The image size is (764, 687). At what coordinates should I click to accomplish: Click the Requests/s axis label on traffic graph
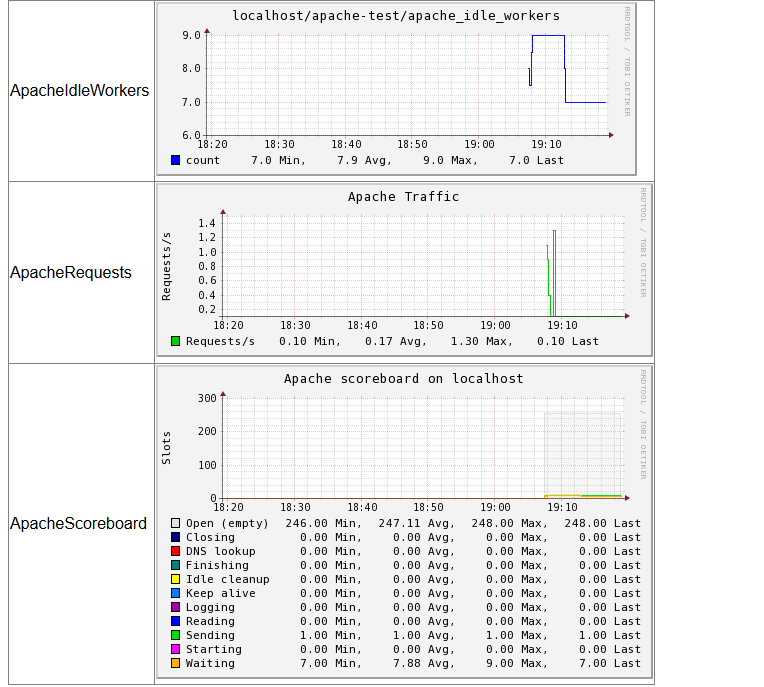pos(166,266)
